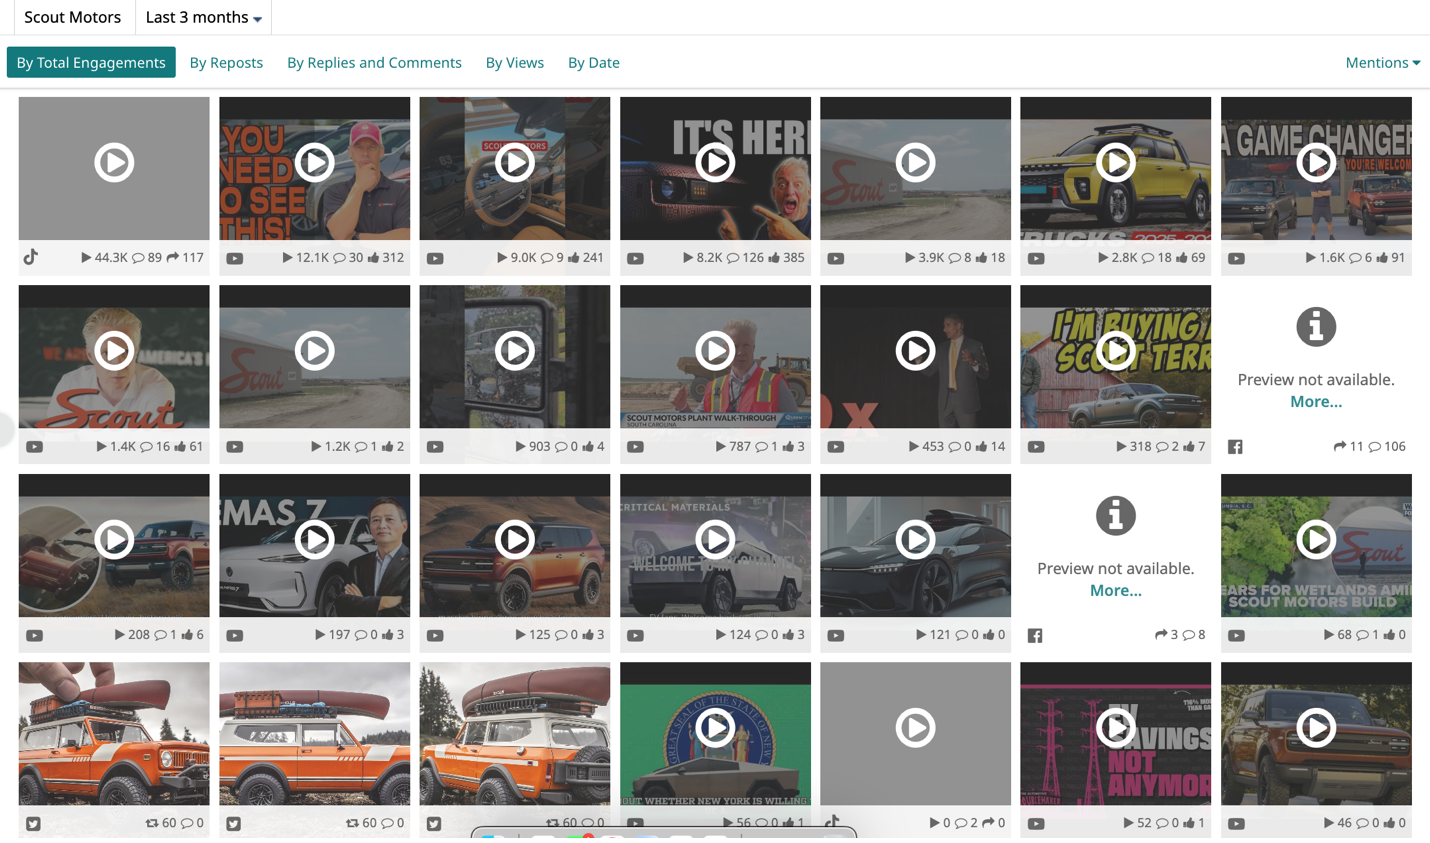Open the first orange Scout canoe photo
1430x843 pixels.
click(114, 734)
